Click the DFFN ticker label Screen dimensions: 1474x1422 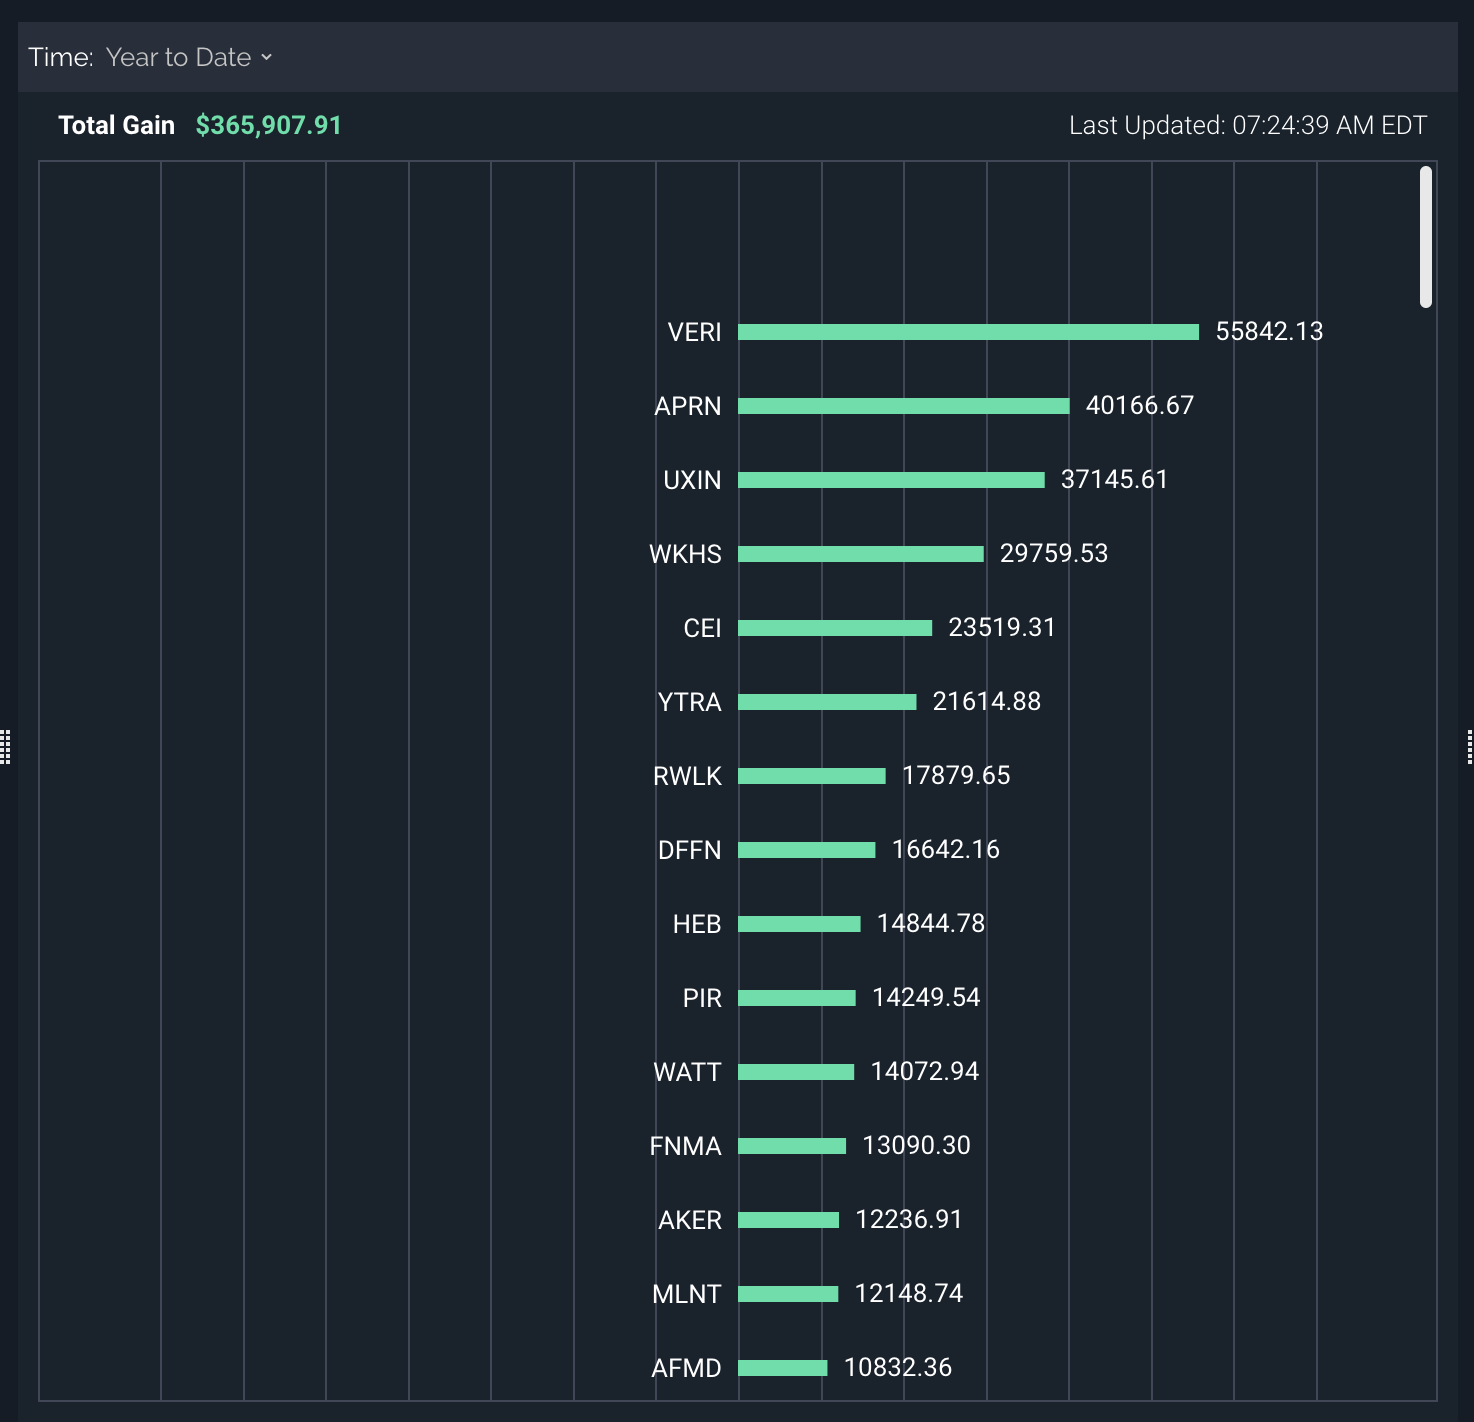(x=689, y=850)
